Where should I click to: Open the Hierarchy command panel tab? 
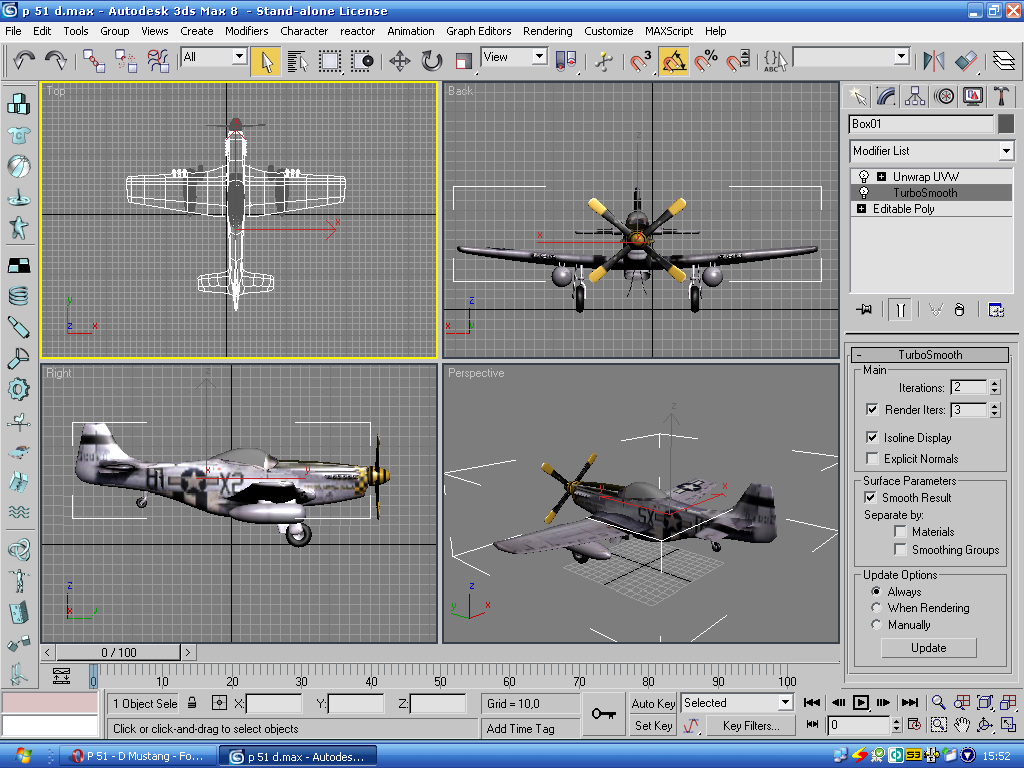tap(914, 96)
